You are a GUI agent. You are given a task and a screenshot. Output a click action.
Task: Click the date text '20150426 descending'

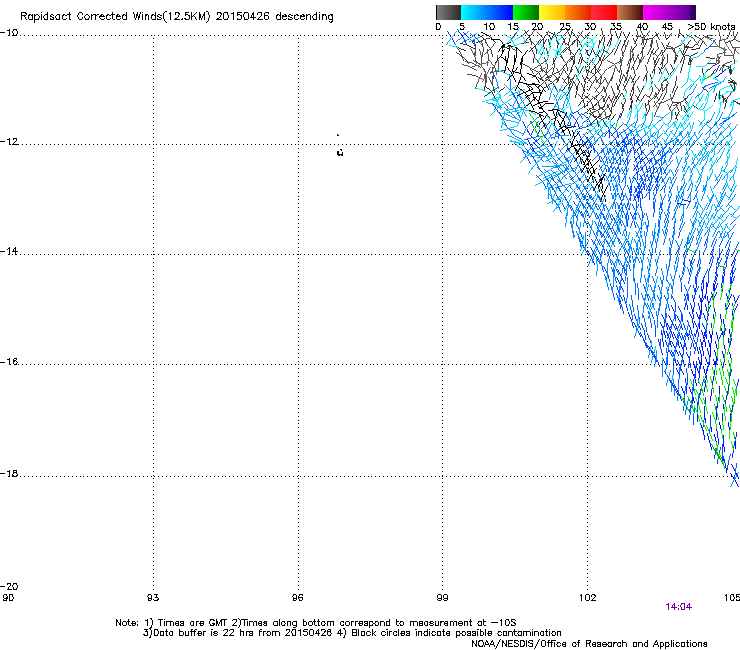coord(274,17)
